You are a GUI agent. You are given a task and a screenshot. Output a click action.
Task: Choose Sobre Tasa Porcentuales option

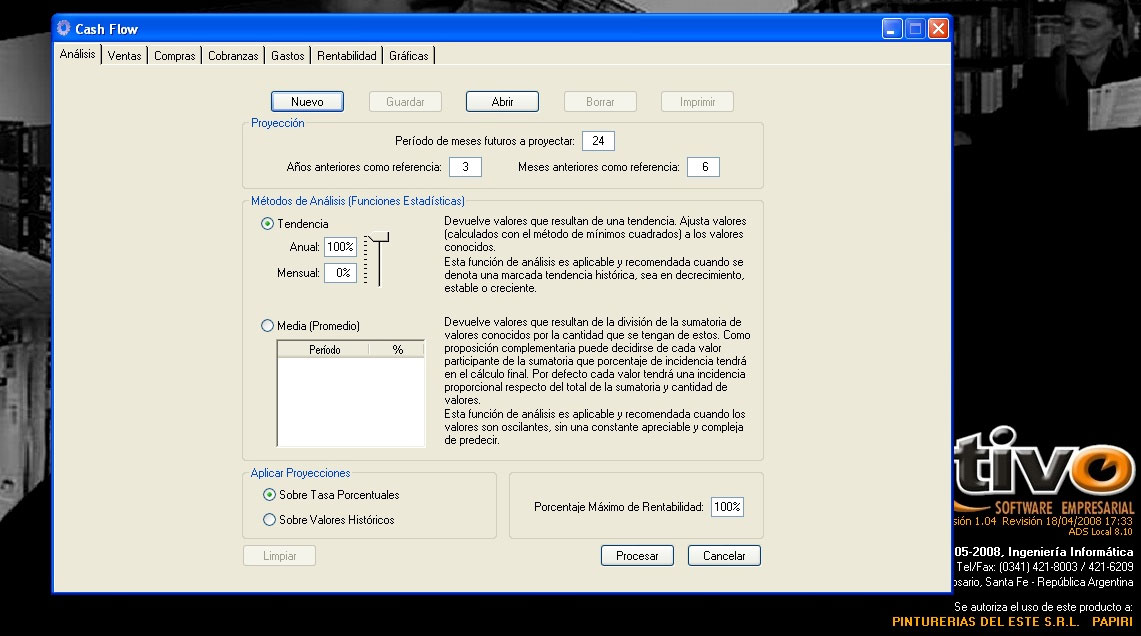pos(269,495)
